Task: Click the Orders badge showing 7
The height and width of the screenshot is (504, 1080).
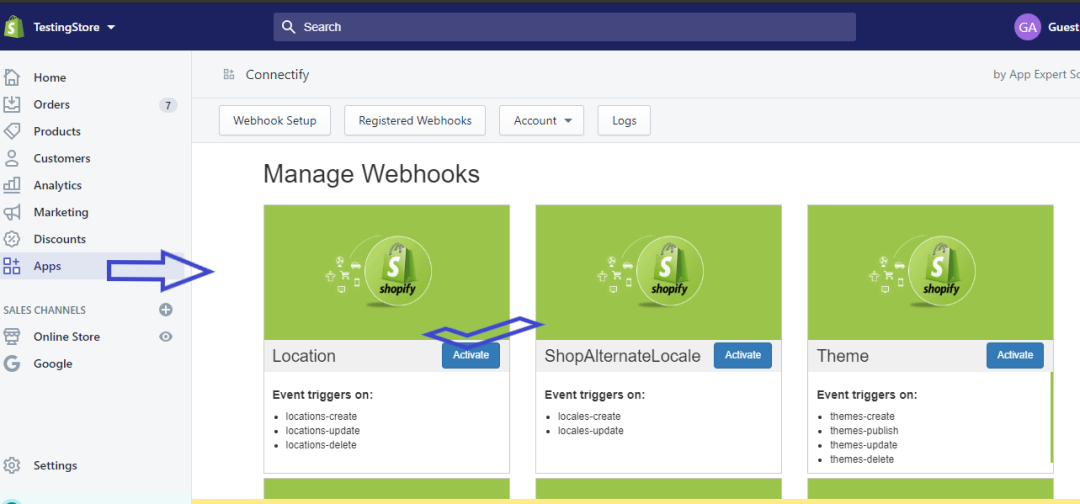Action: coord(168,105)
